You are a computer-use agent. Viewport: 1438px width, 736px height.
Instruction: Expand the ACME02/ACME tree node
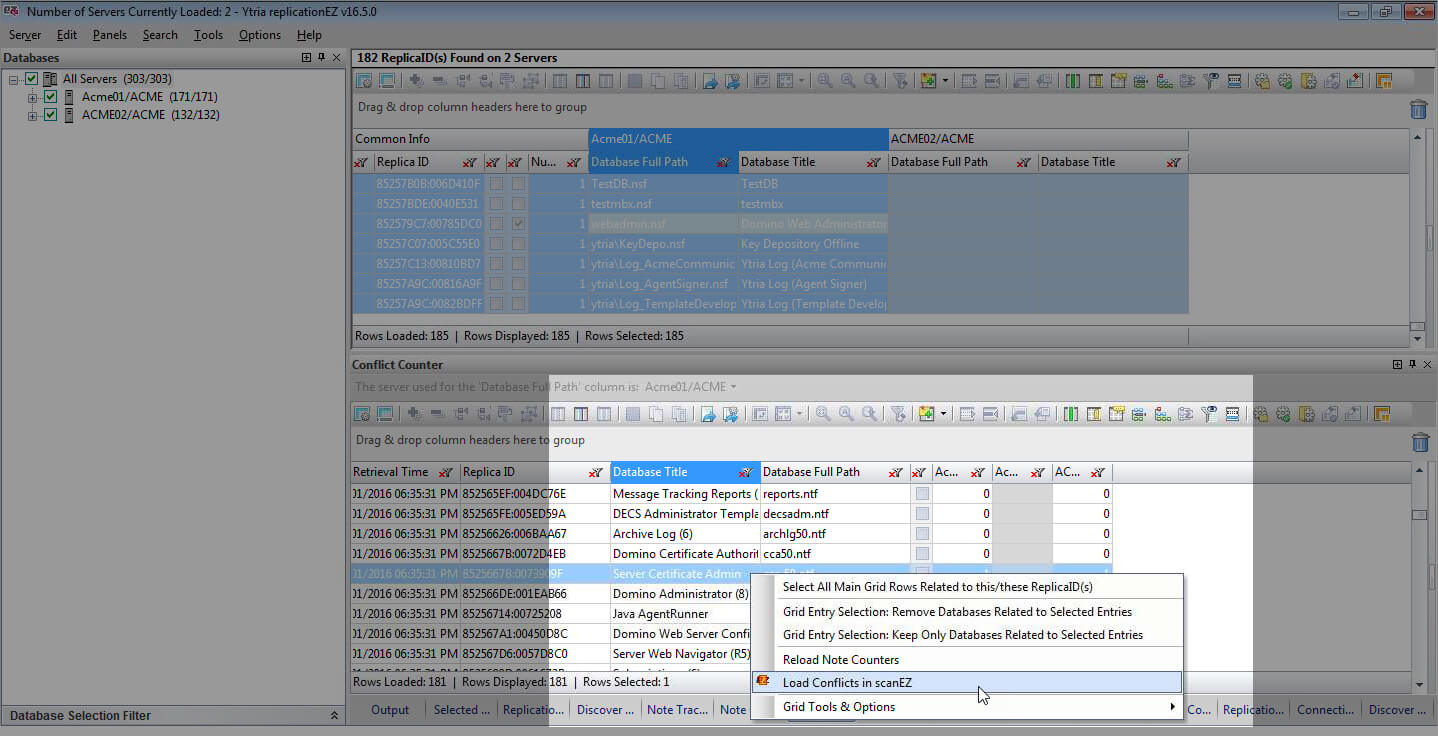(x=32, y=115)
